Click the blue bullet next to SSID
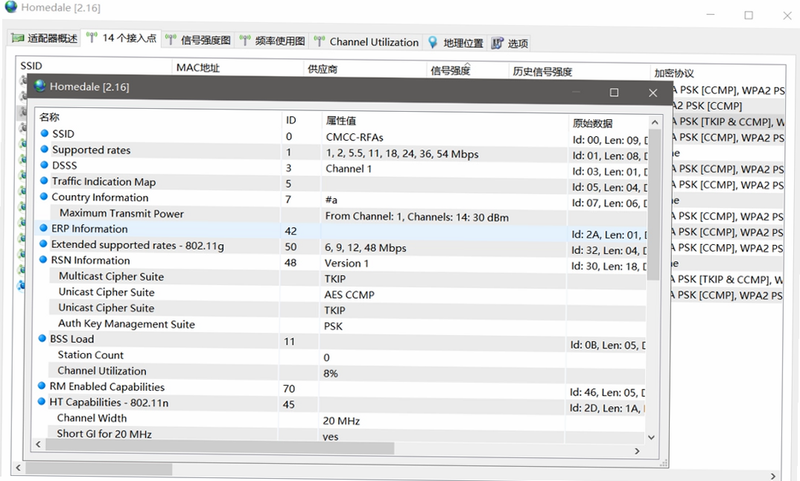This screenshot has width=800, height=481. click(45, 133)
